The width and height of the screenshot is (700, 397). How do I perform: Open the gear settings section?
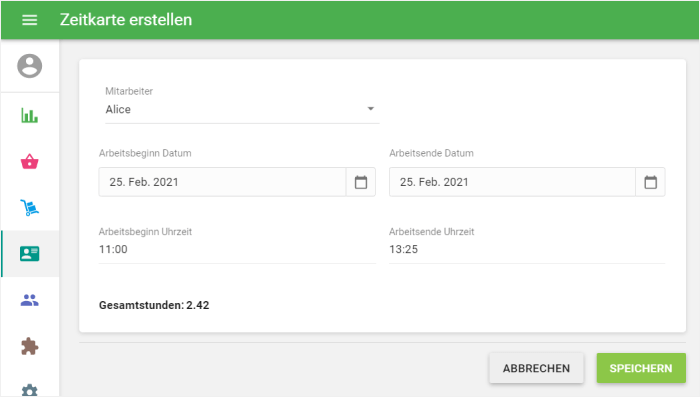coord(29,390)
